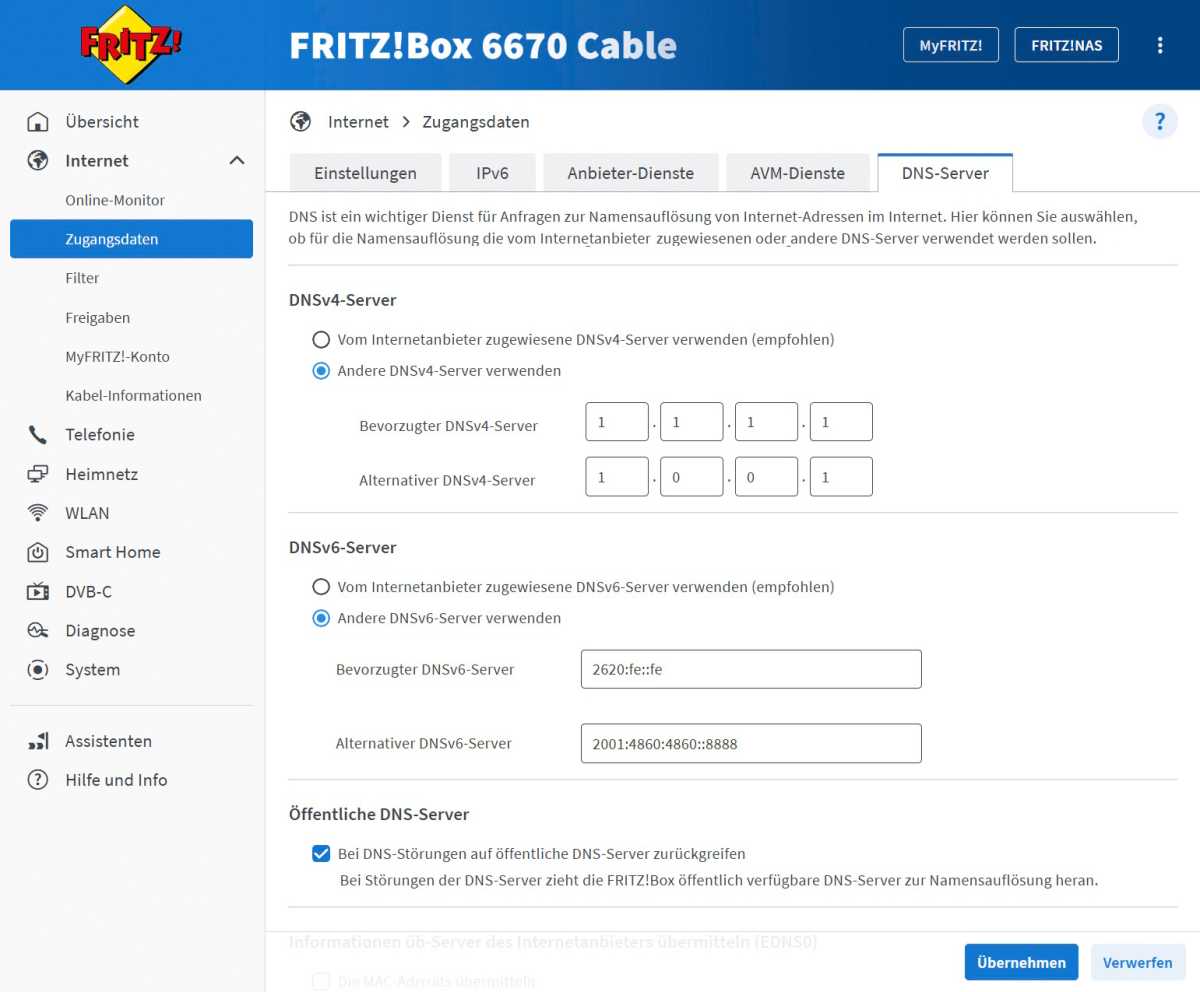Click the Telefonie phone icon
The width and height of the screenshot is (1200, 992).
(x=38, y=435)
